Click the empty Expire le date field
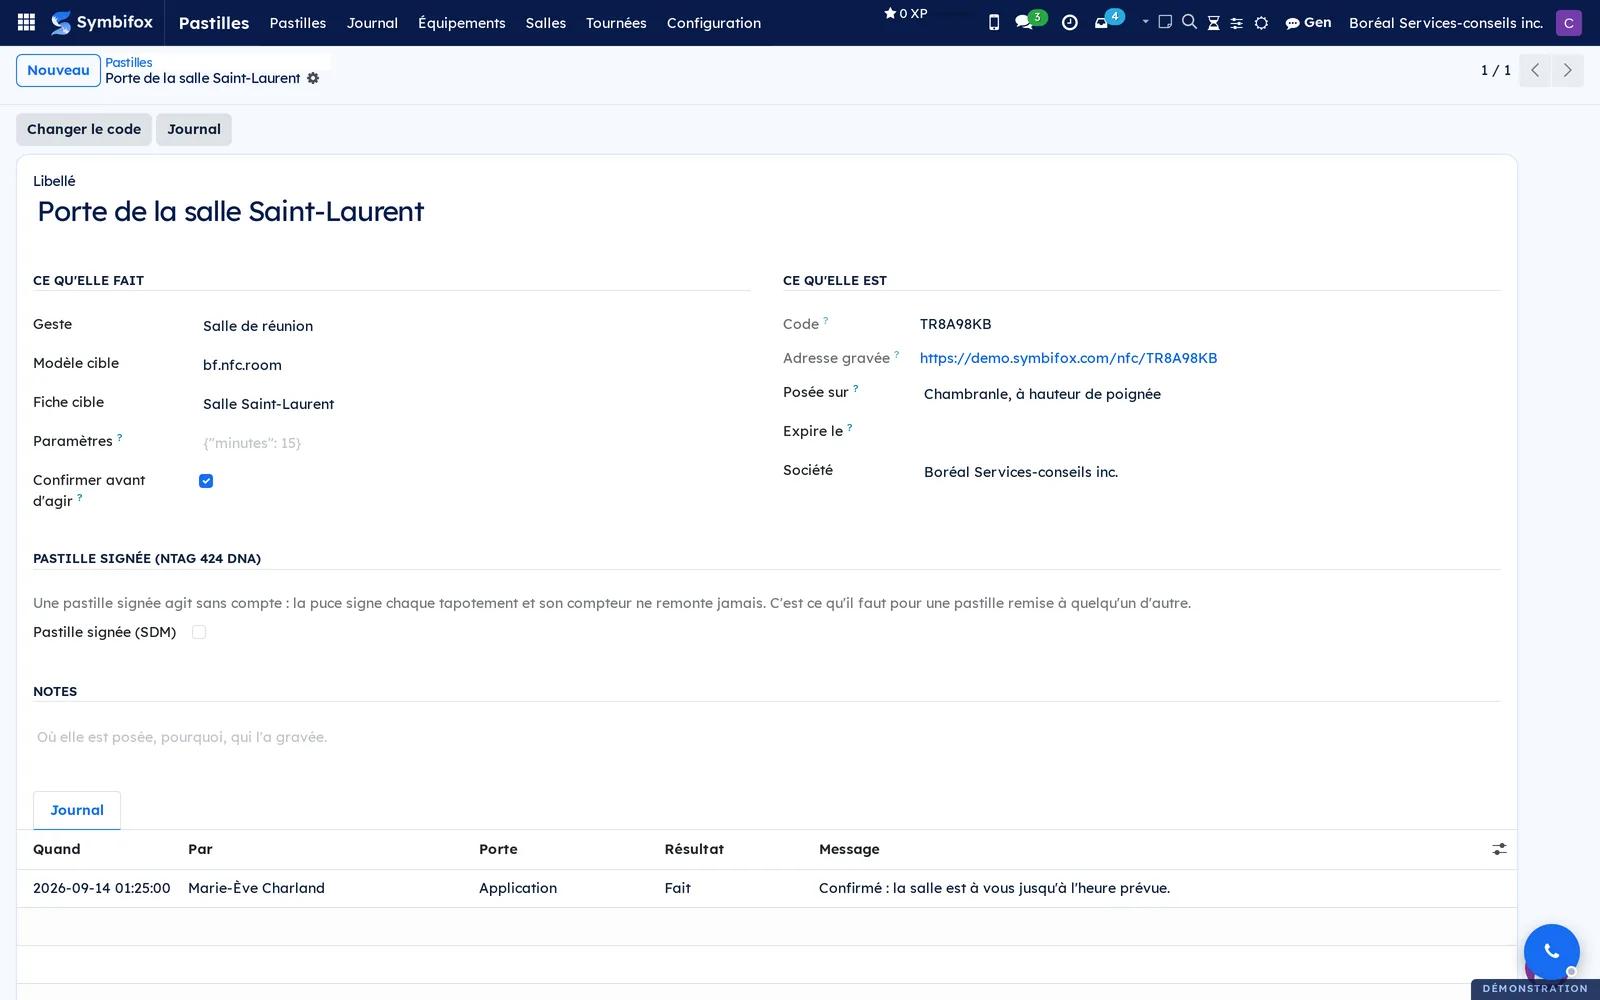1600x1000 pixels. 1210,433
